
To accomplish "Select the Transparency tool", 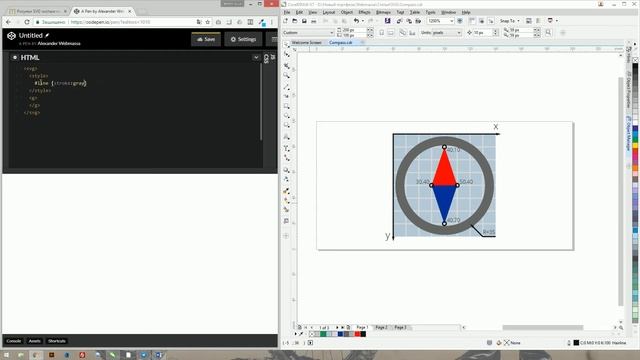I will click(x=287, y=179).
